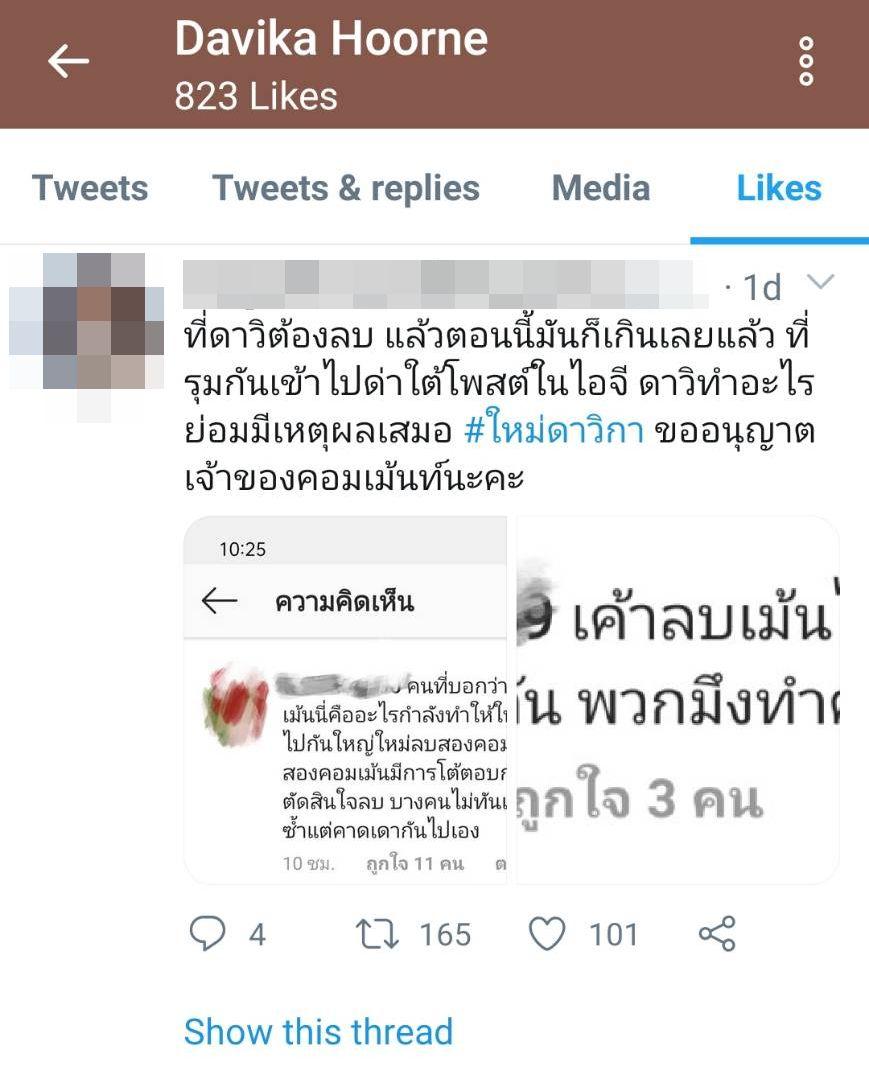This screenshot has width=869, height=1067.
Task: Open the #ใหม่ดาวิกา hashtag link
Action: (554, 431)
